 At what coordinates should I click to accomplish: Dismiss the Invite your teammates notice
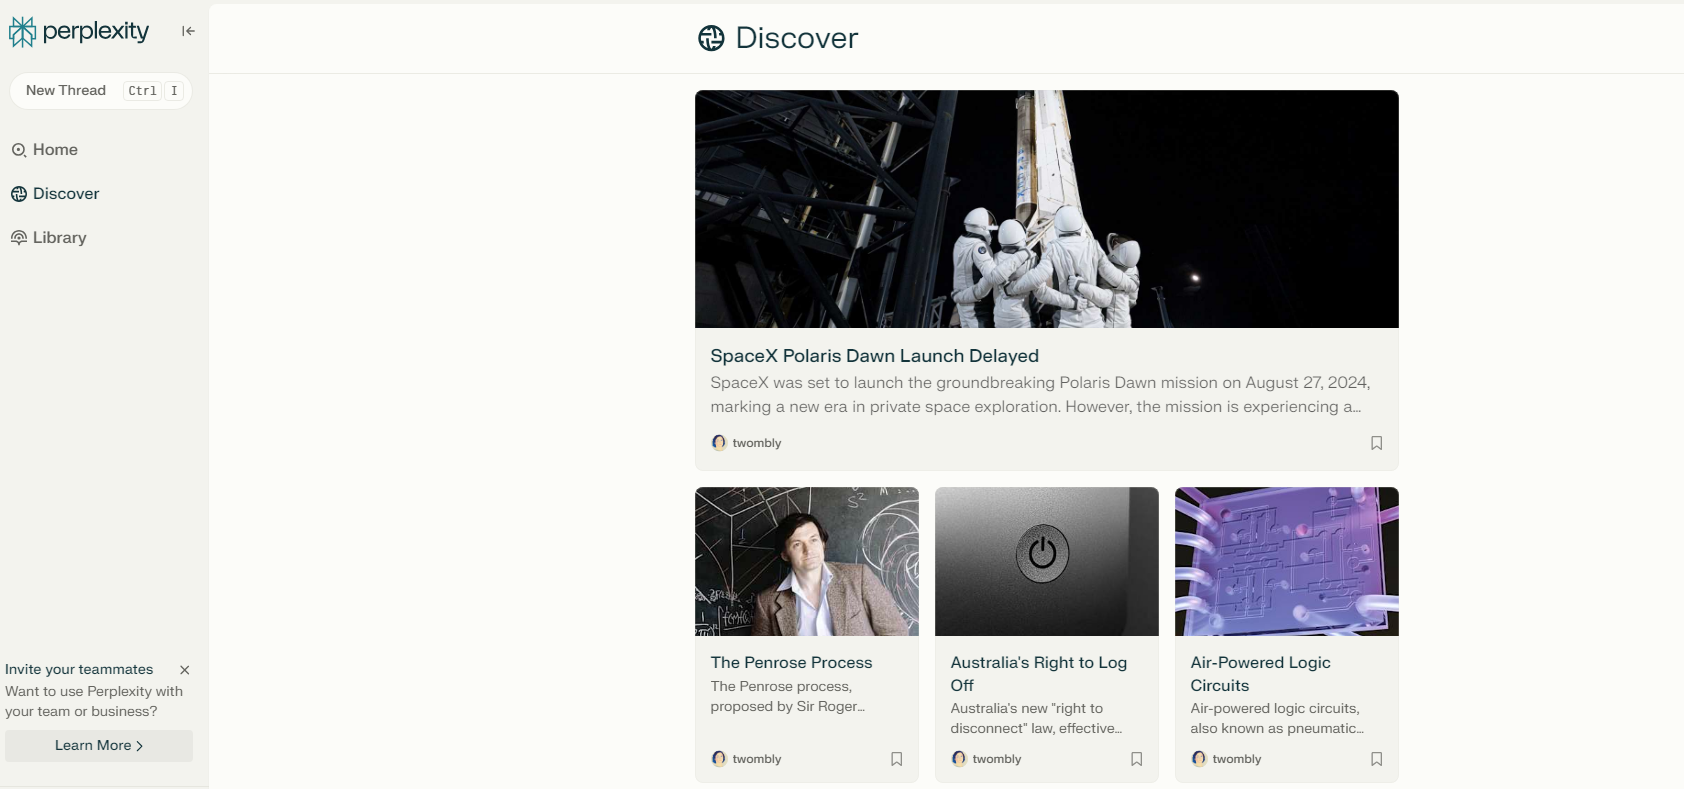(184, 670)
